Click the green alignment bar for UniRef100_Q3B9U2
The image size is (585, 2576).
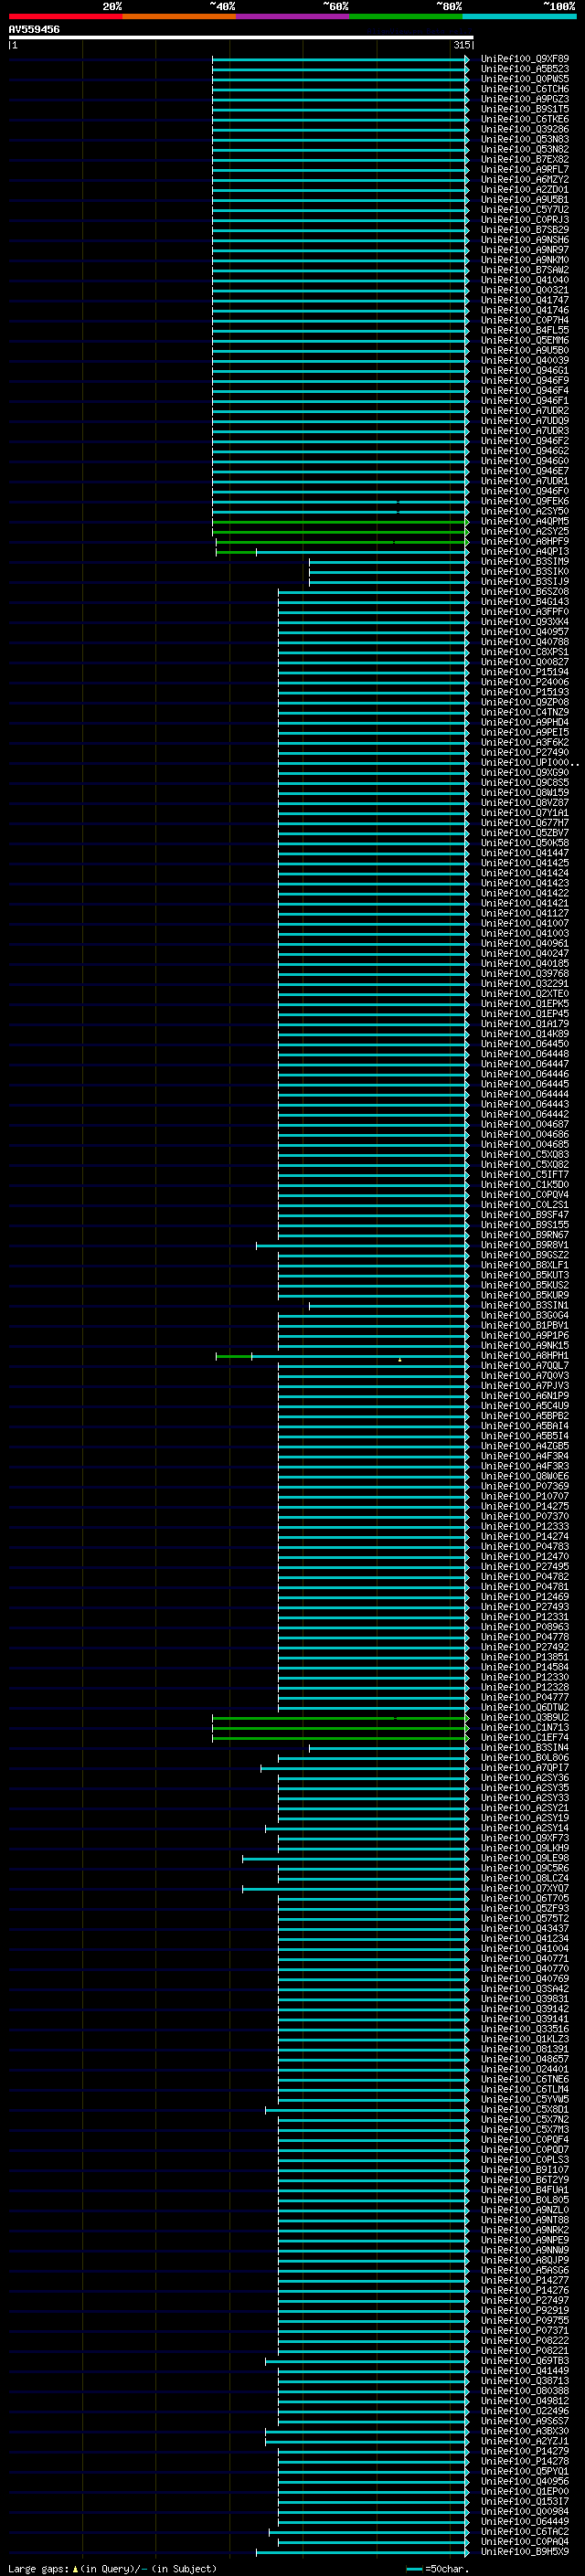pyautogui.click(x=340, y=1718)
